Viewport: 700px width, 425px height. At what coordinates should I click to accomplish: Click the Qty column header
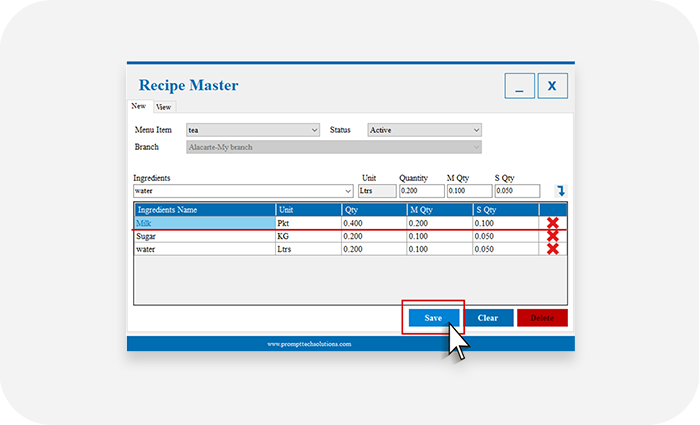click(x=374, y=210)
